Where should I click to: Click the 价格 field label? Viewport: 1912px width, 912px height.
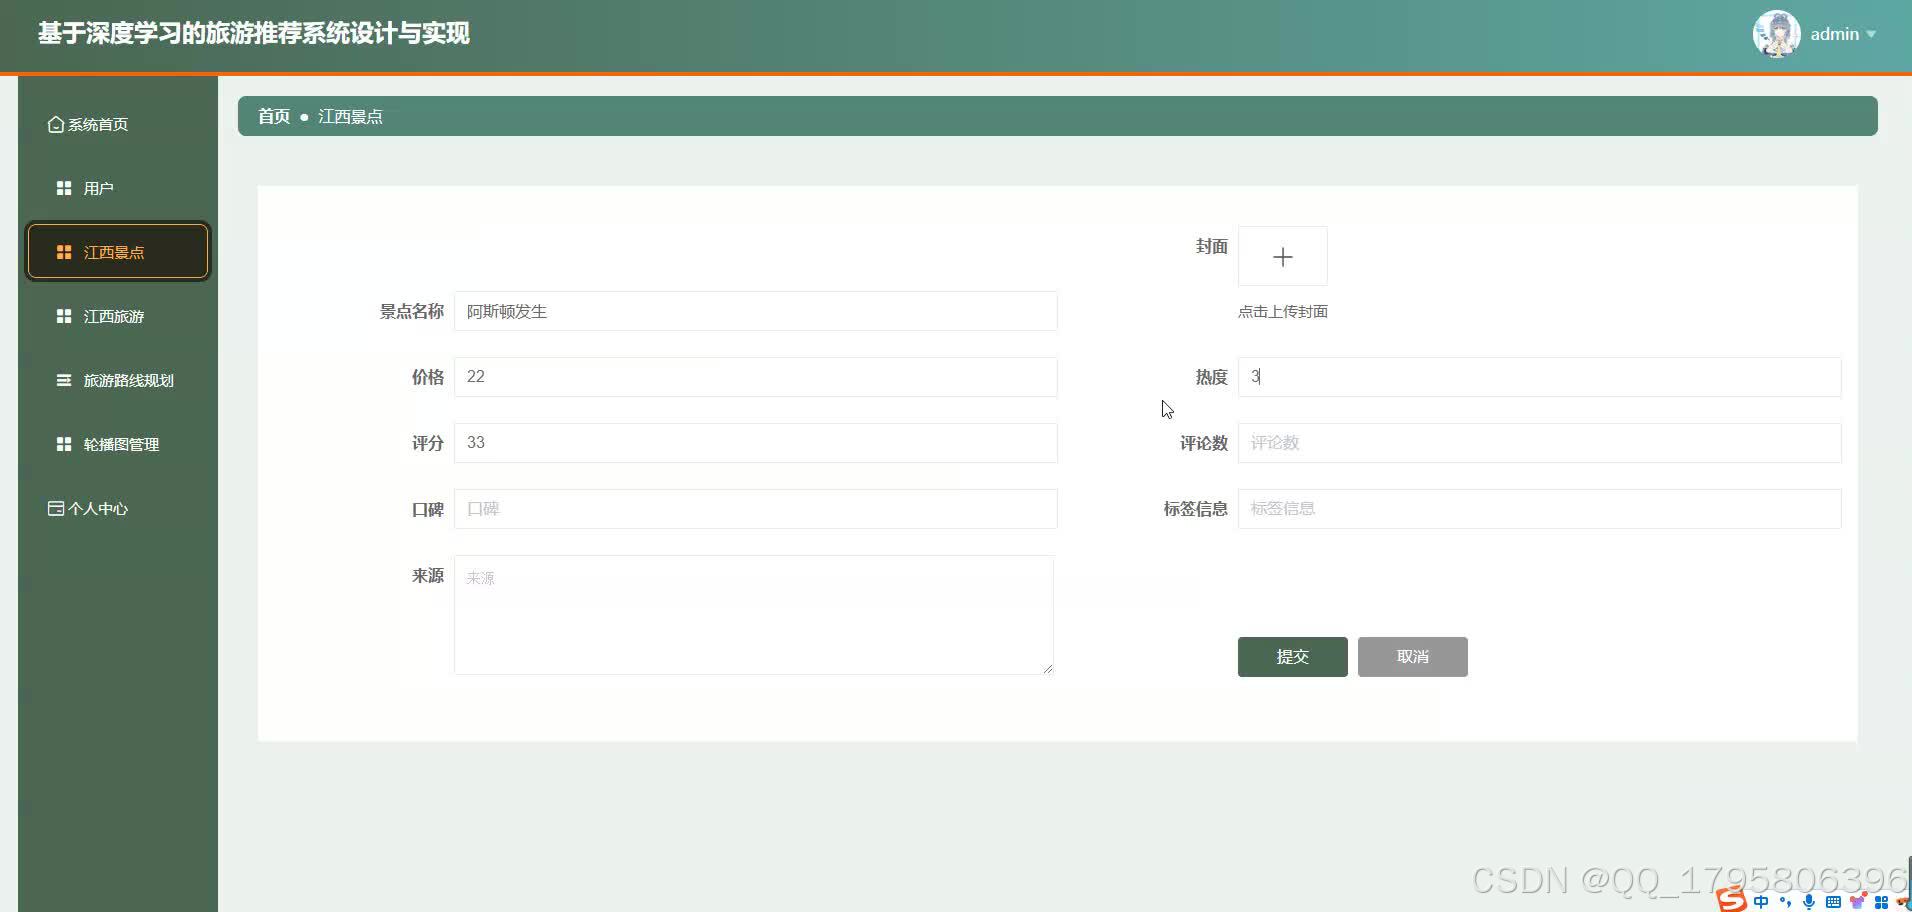427,377
